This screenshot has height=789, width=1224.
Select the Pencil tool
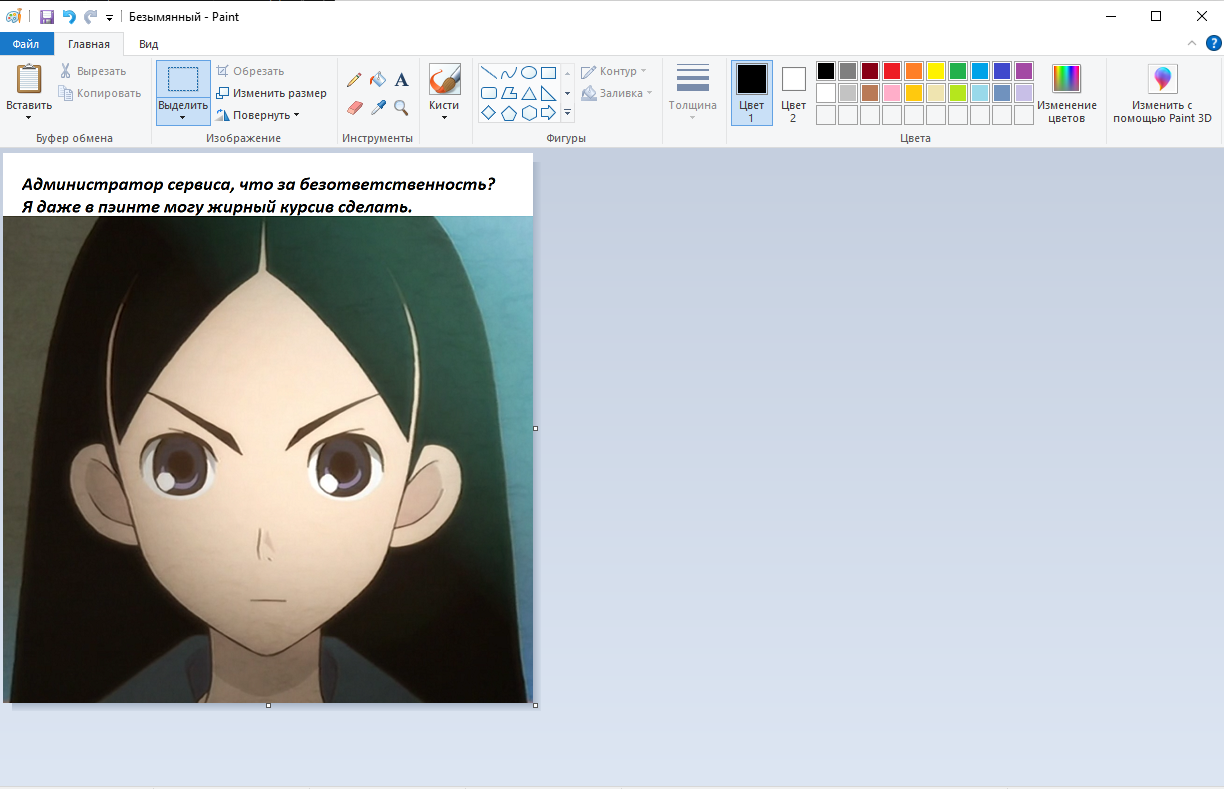355,80
